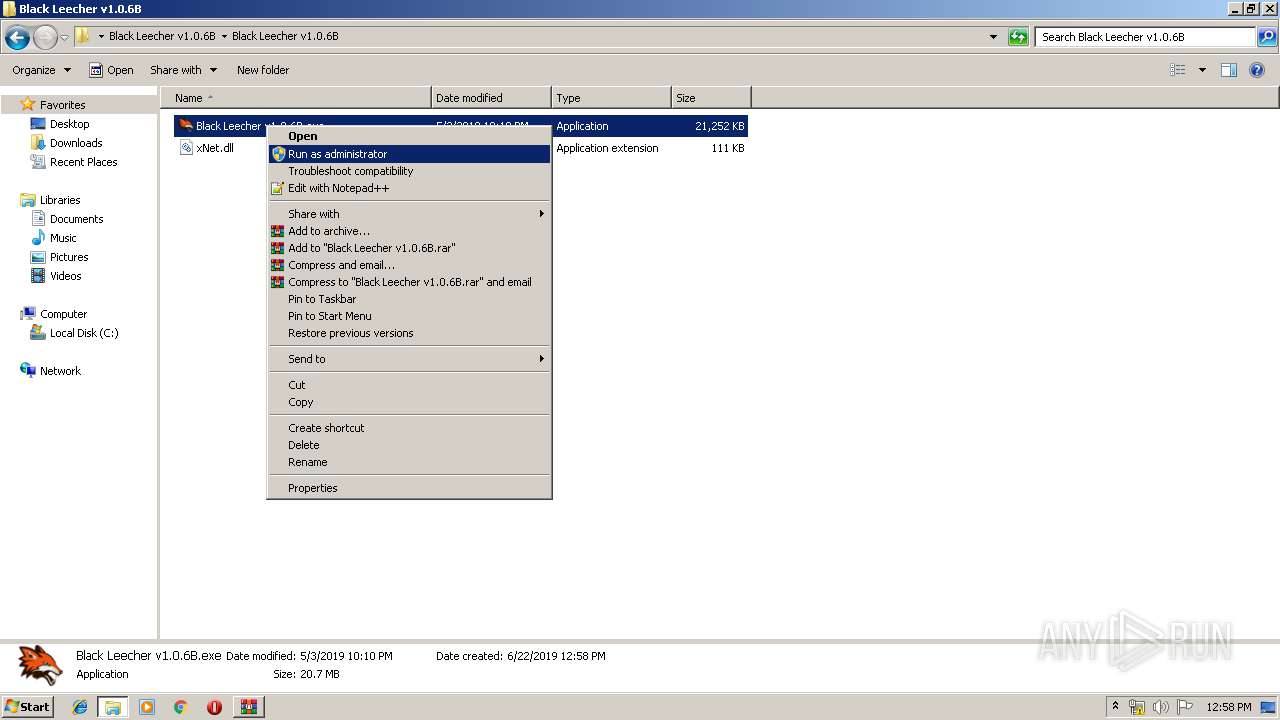1280x720 pixels.
Task: Click the search magnifier icon
Action: 1267,37
